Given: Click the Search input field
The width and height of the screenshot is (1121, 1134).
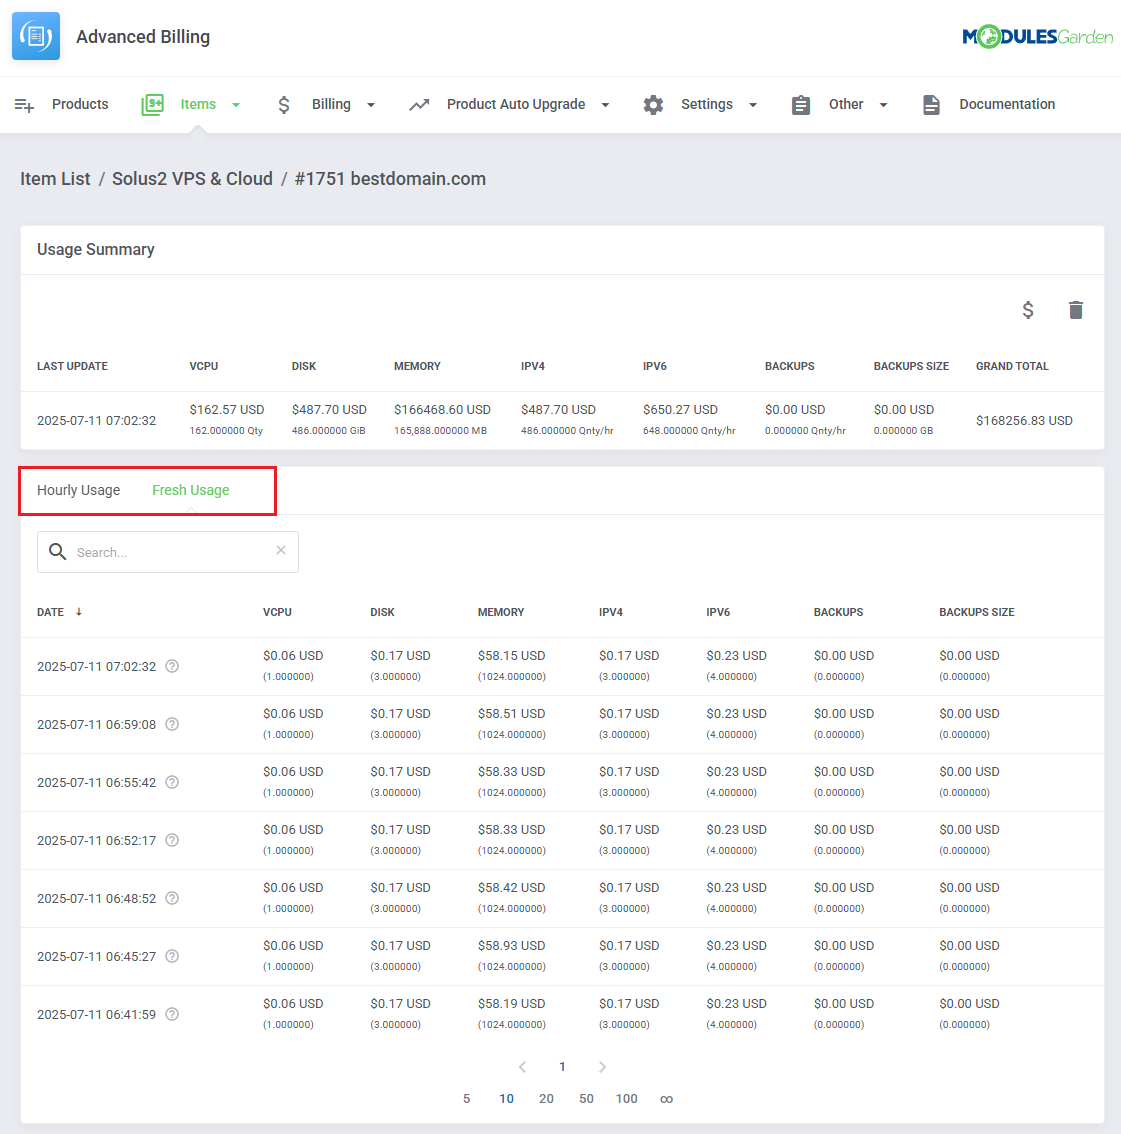Looking at the screenshot, I should 170,552.
